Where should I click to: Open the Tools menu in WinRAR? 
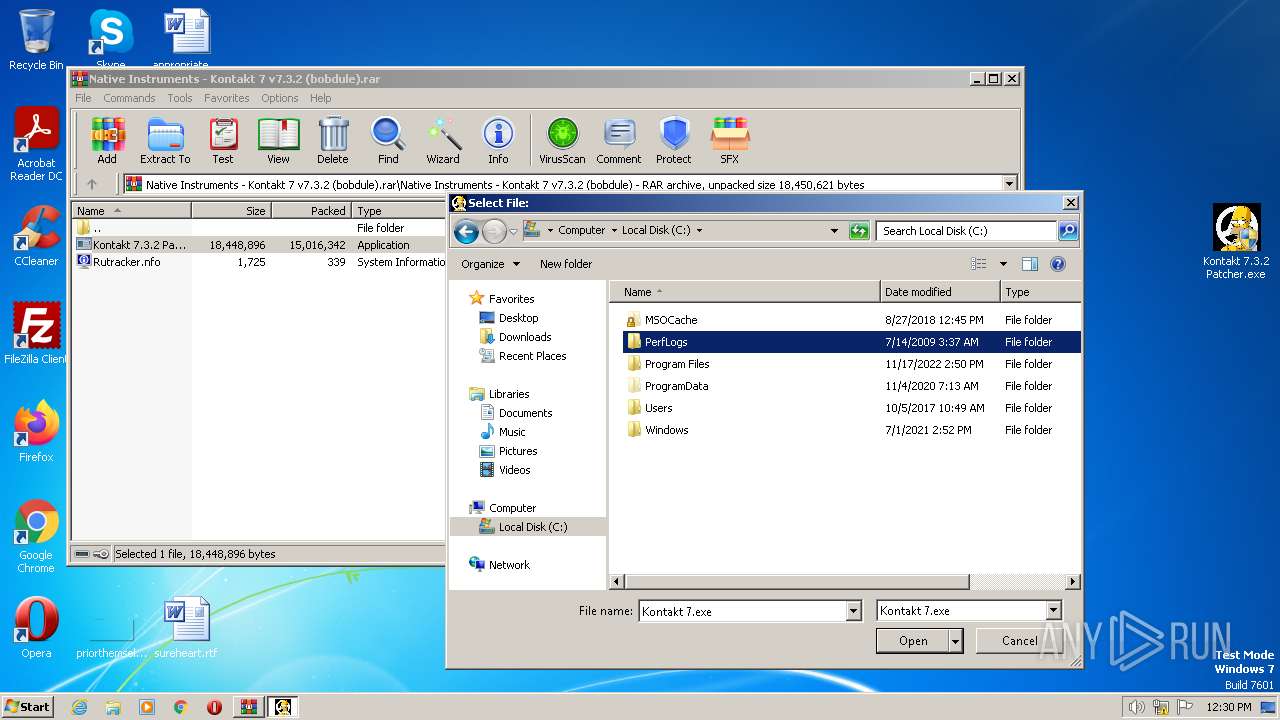click(x=180, y=98)
